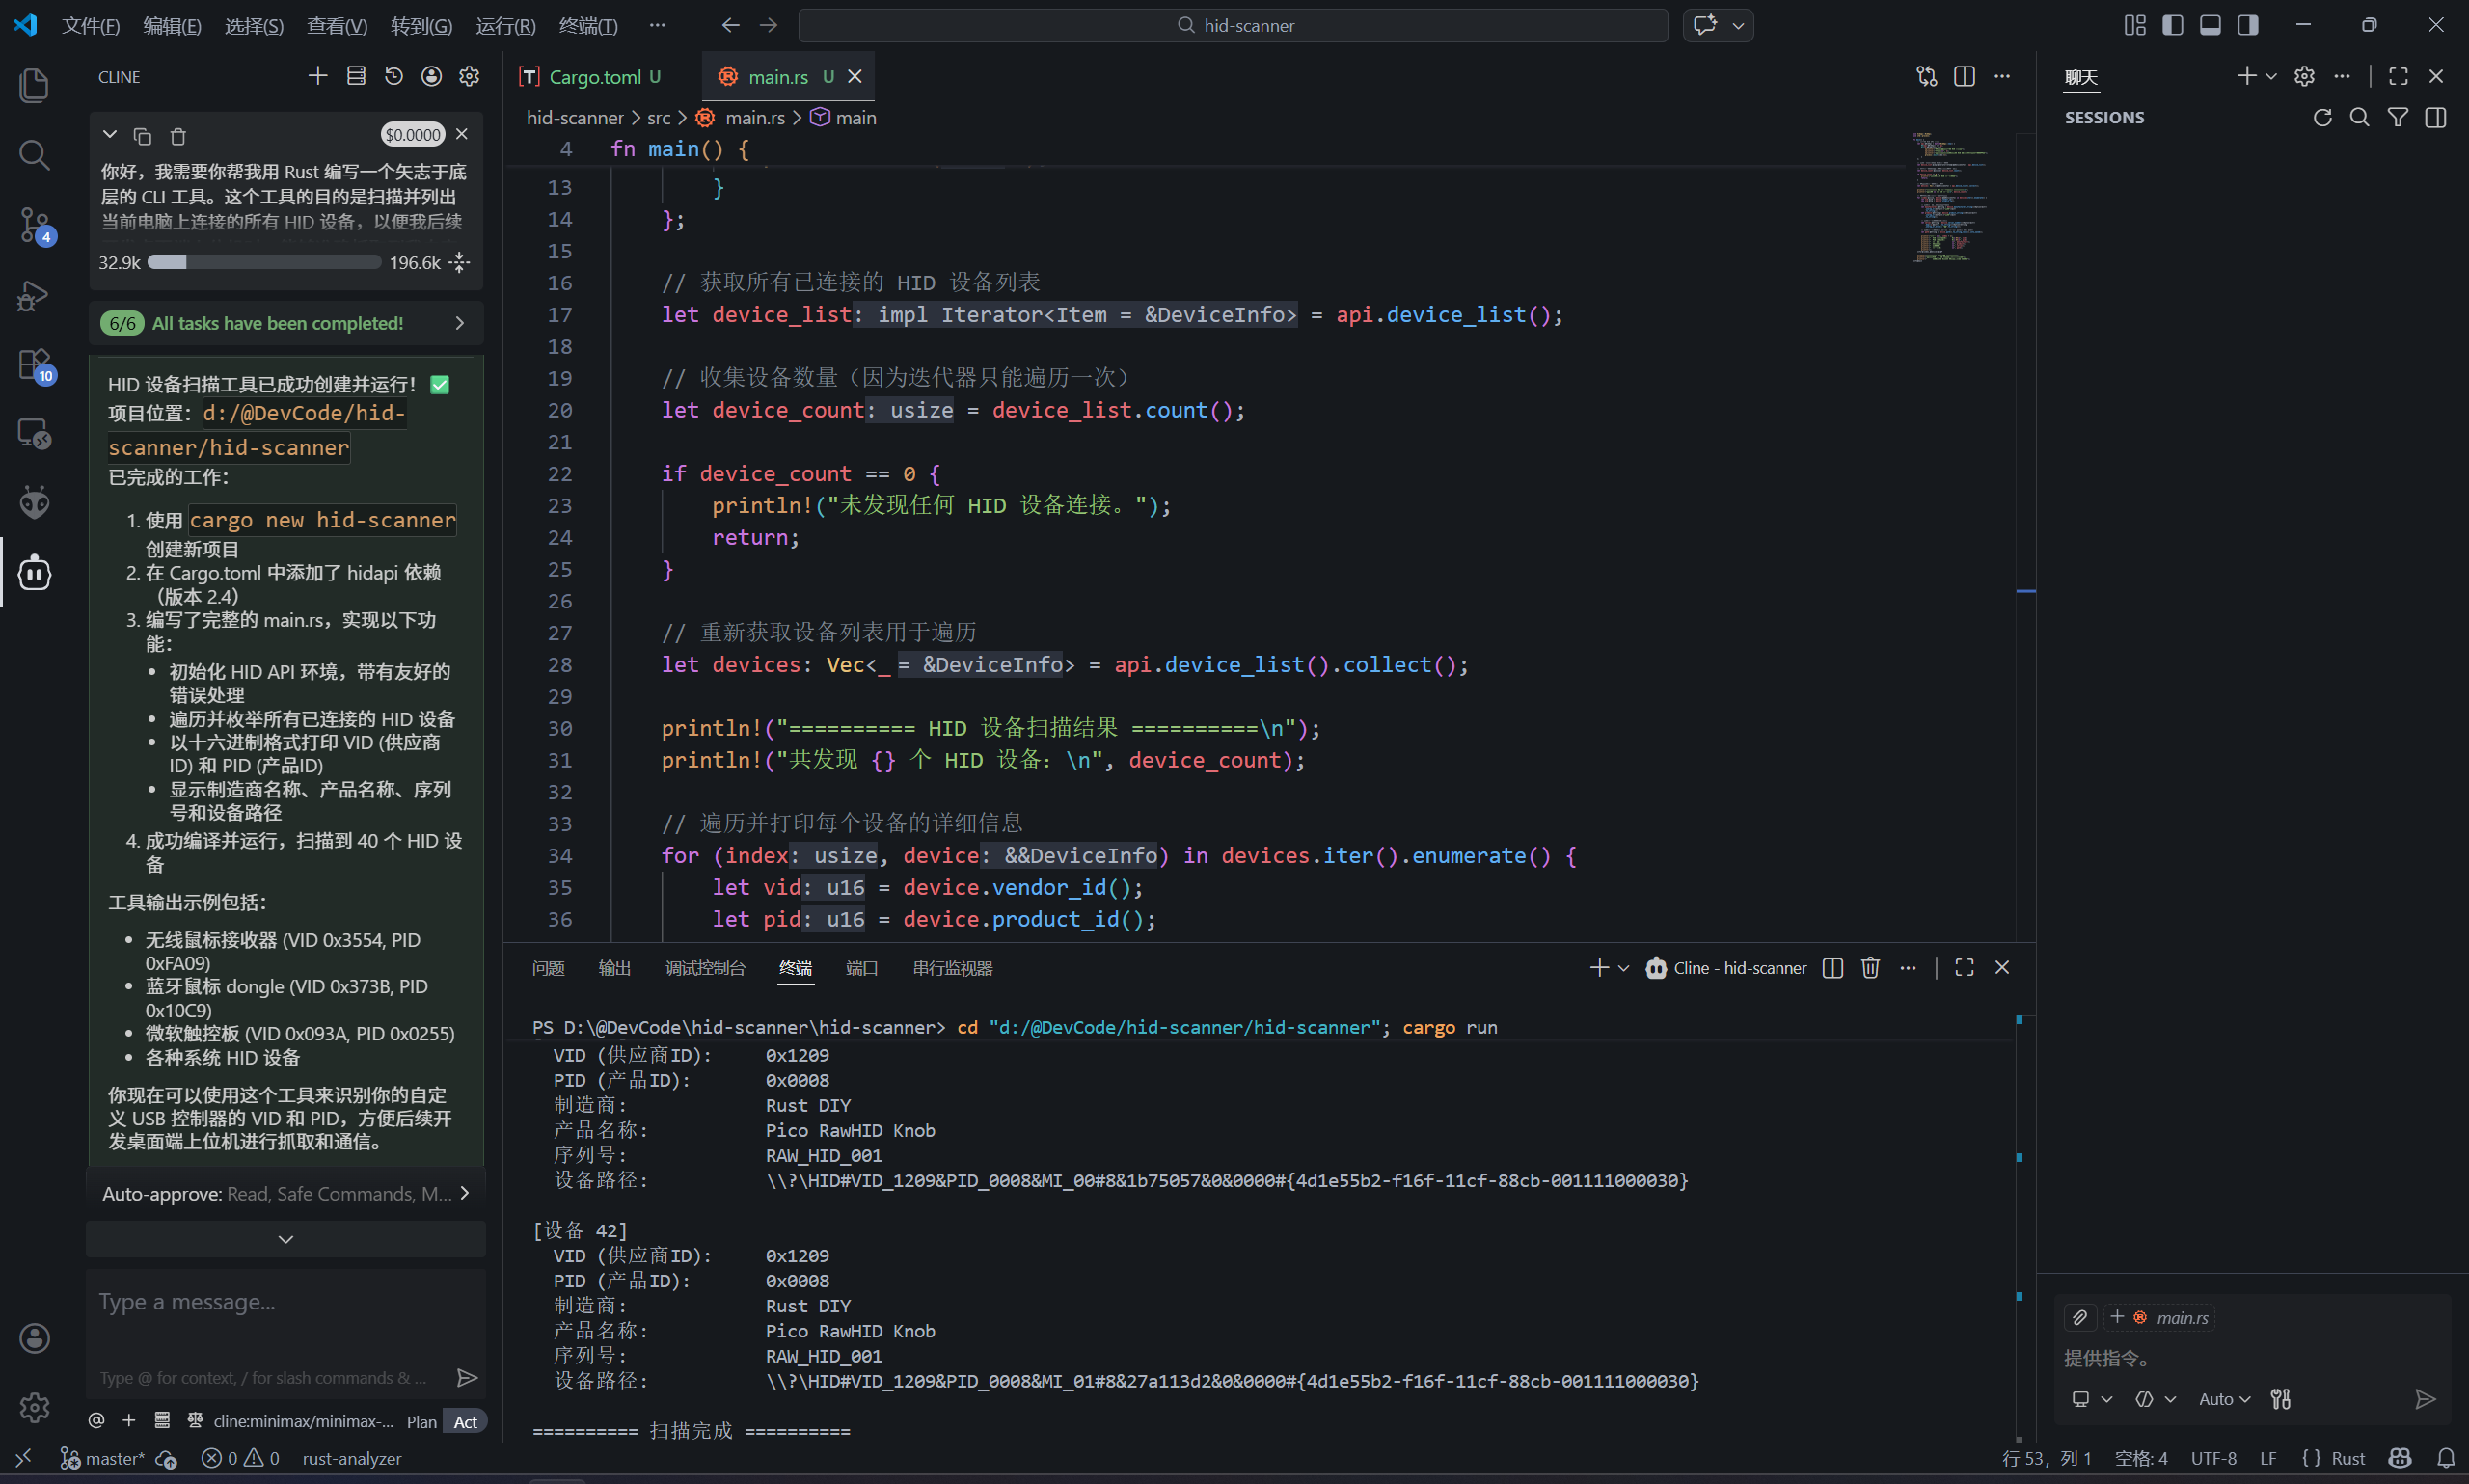Image resolution: width=2469 pixels, height=1484 pixels.
Task: Refresh the chat sessions list
Action: tap(2322, 117)
